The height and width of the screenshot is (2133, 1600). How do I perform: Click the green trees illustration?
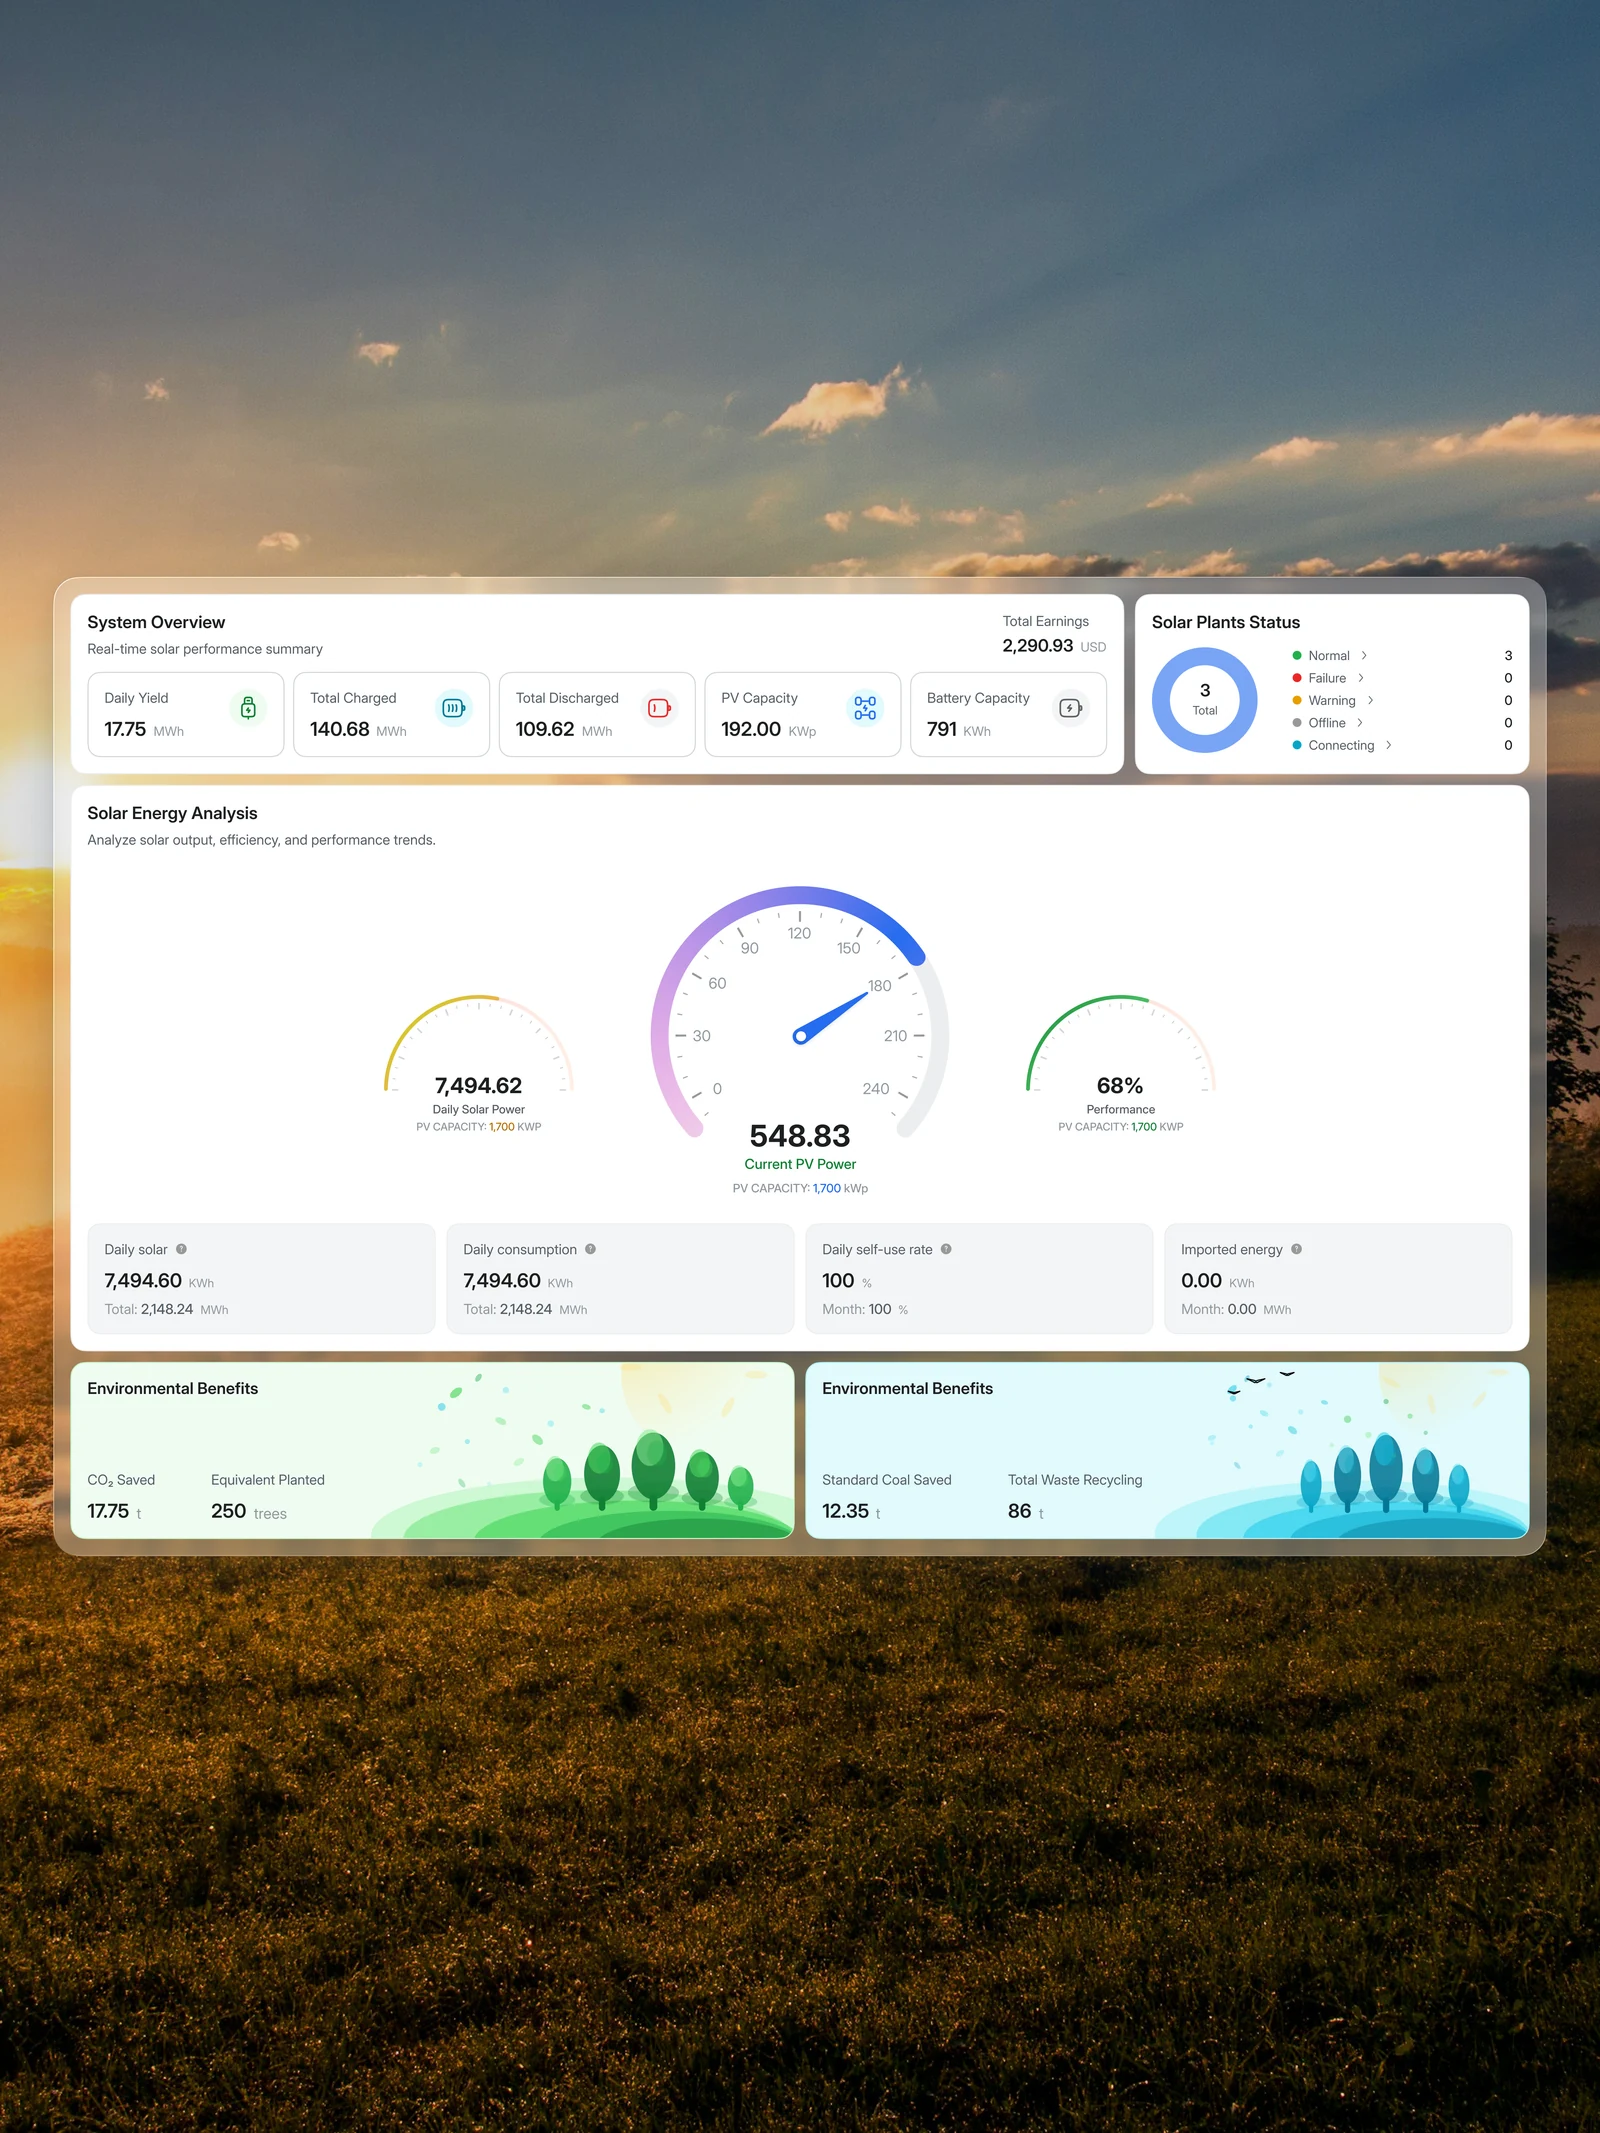click(648, 1470)
